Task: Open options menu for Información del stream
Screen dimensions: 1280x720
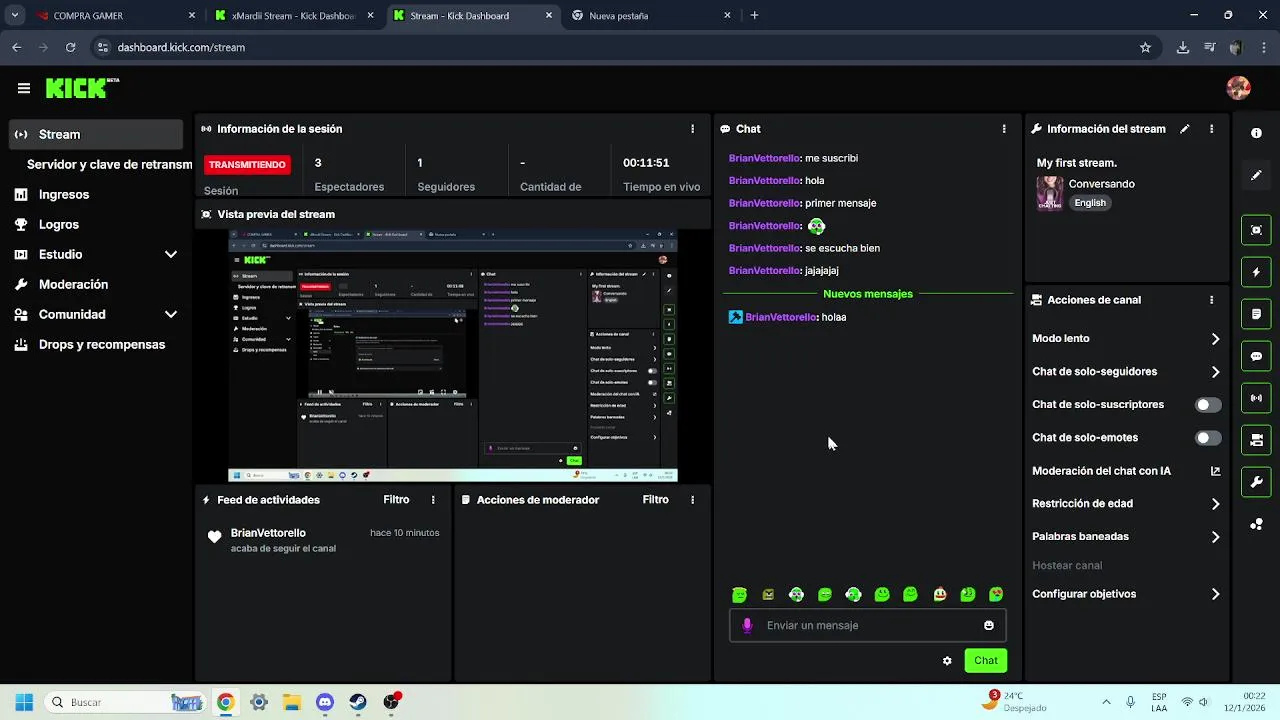Action: click(1211, 129)
